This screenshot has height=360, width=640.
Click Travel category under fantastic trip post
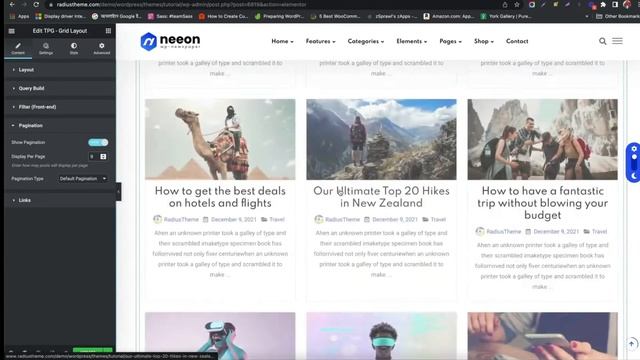pyautogui.click(x=599, y=231)
